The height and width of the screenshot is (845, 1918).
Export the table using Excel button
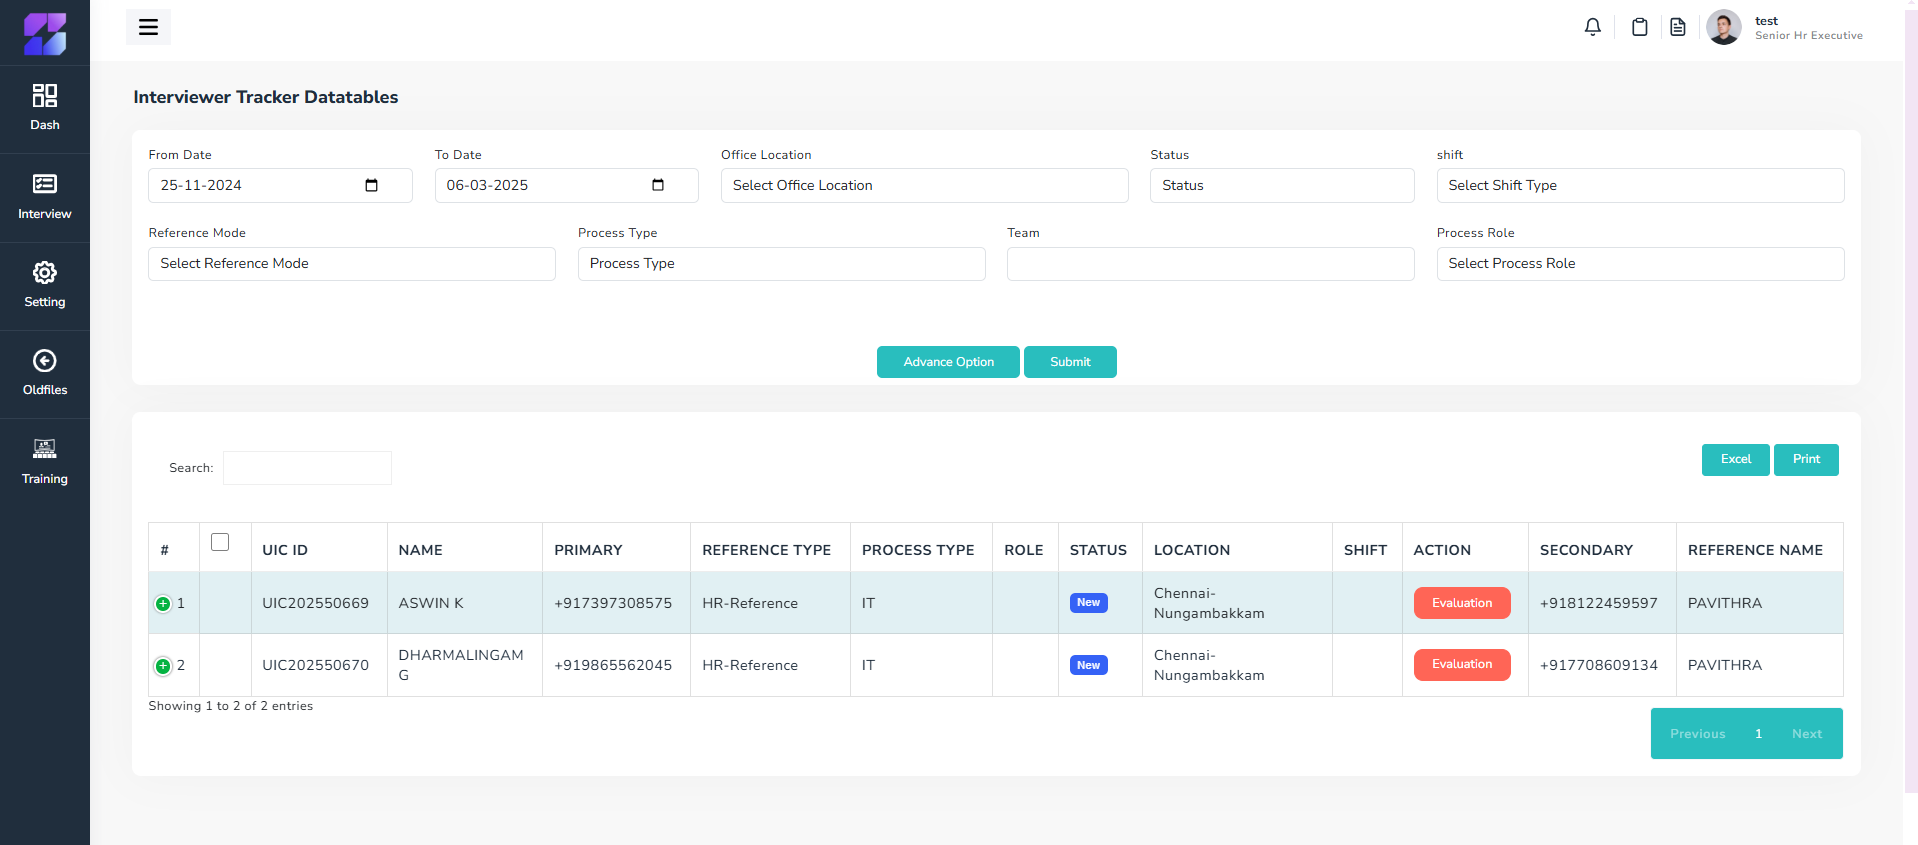1734,459
